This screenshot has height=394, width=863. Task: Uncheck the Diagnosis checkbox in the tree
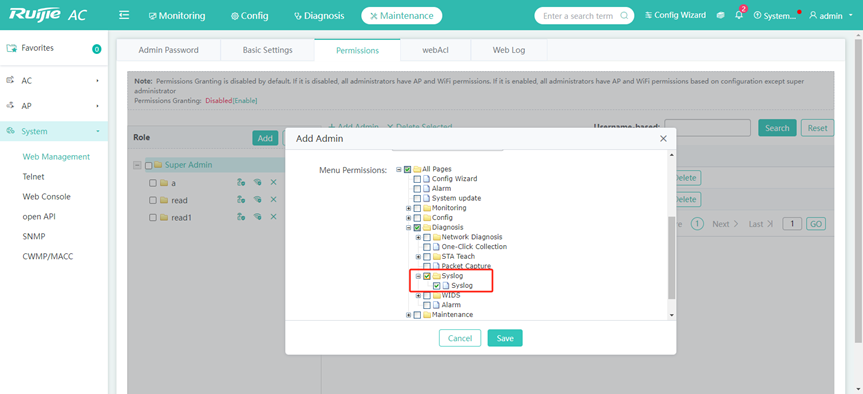[x=417, y=227]
